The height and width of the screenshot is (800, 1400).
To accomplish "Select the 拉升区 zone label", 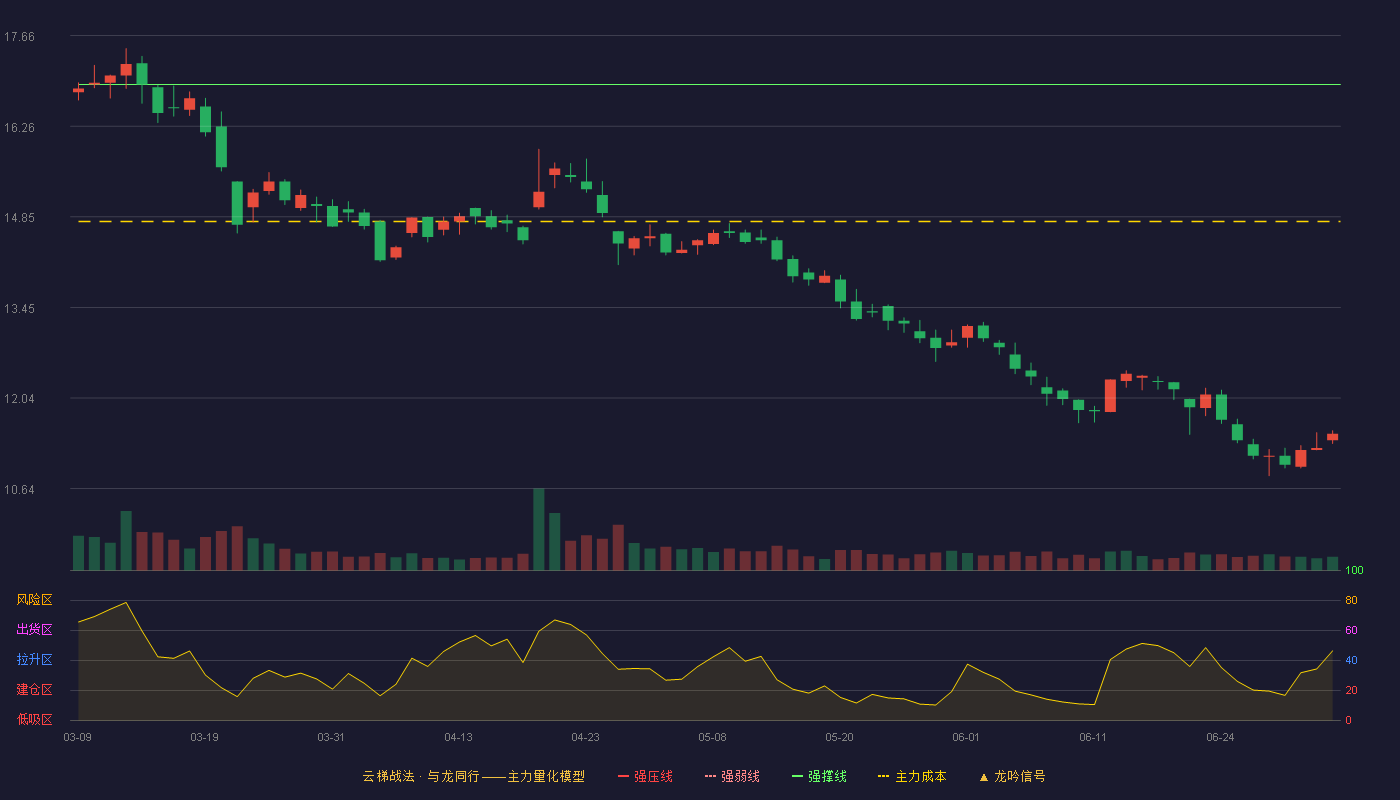I will (34, 660).
